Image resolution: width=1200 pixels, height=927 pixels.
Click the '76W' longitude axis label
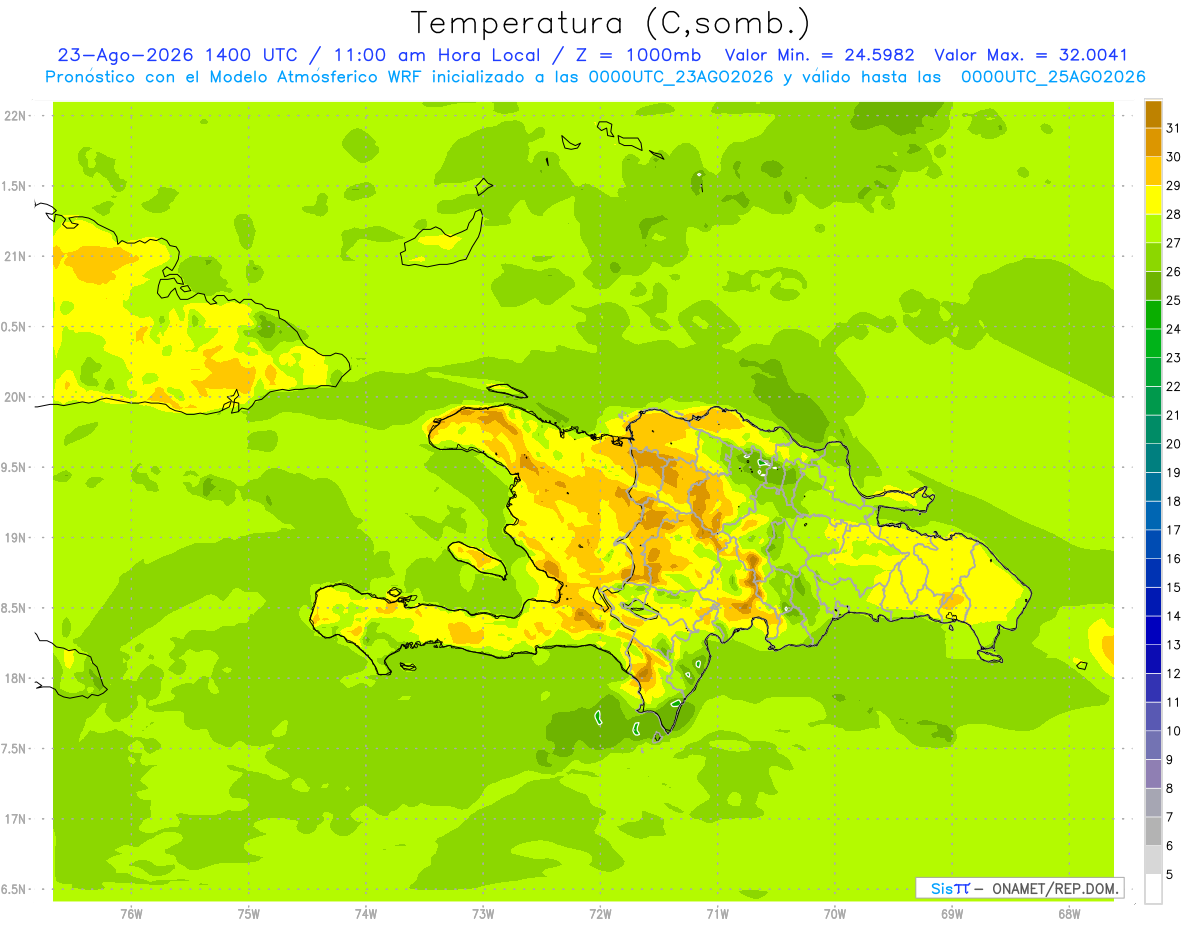131,914
